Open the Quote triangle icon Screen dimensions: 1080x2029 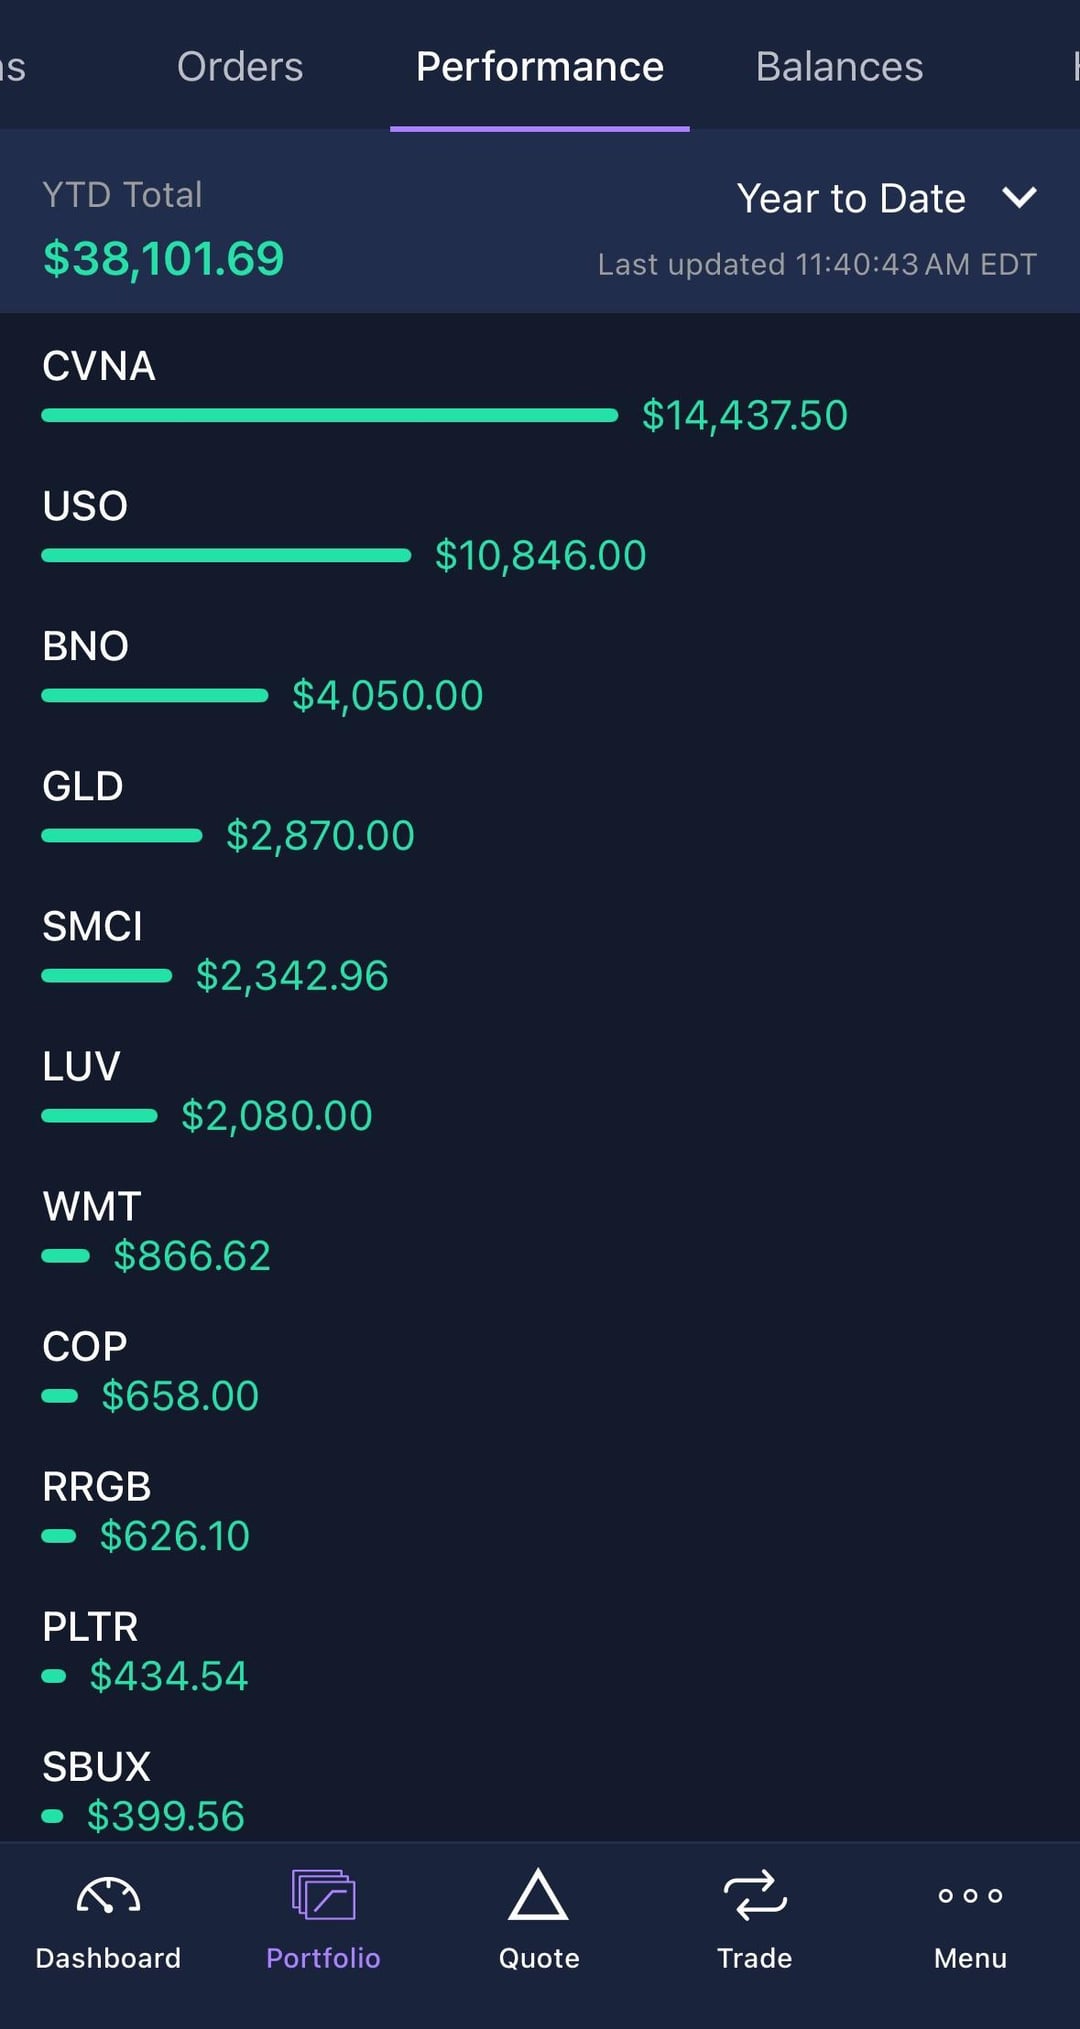click(x=538, y=1896)
